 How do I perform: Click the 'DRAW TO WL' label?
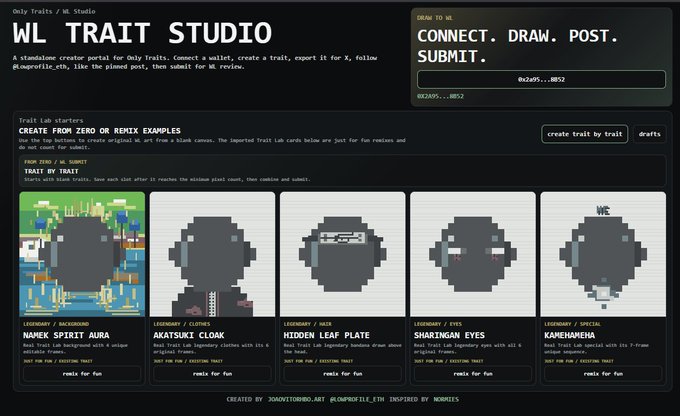coord(435,18)
